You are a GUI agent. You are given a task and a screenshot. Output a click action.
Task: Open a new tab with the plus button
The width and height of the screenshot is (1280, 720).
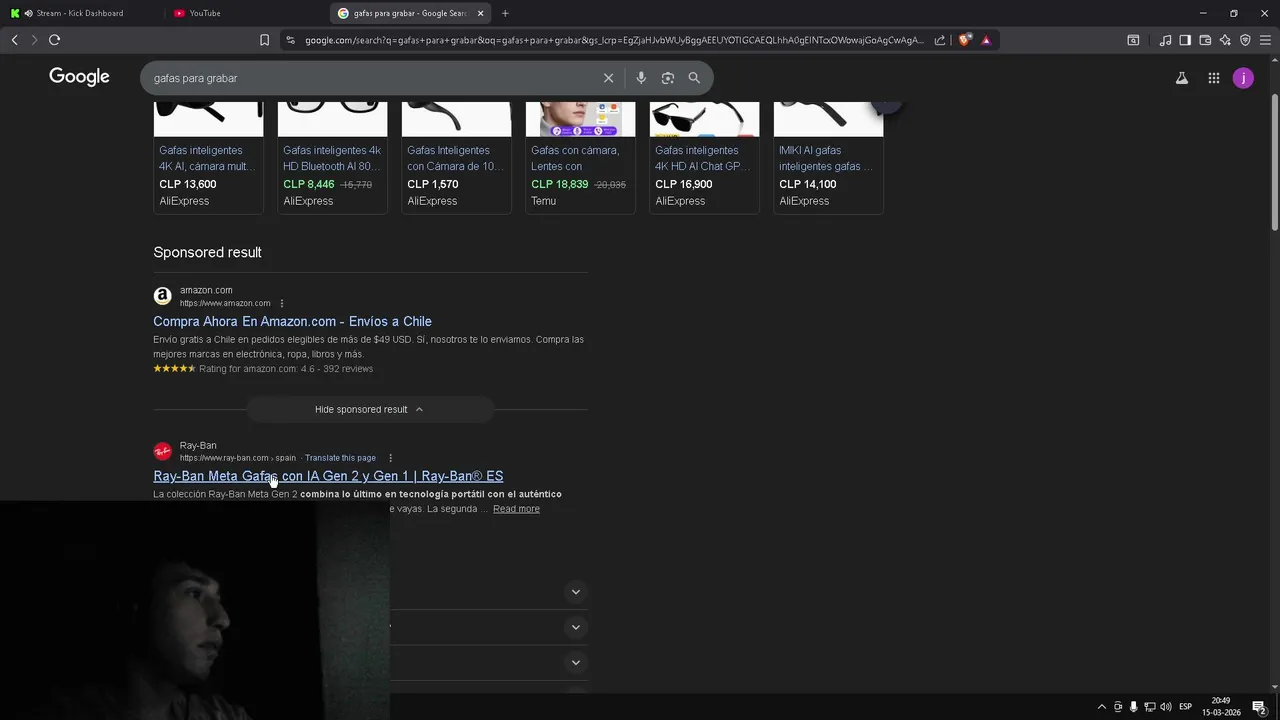[505, 13]
